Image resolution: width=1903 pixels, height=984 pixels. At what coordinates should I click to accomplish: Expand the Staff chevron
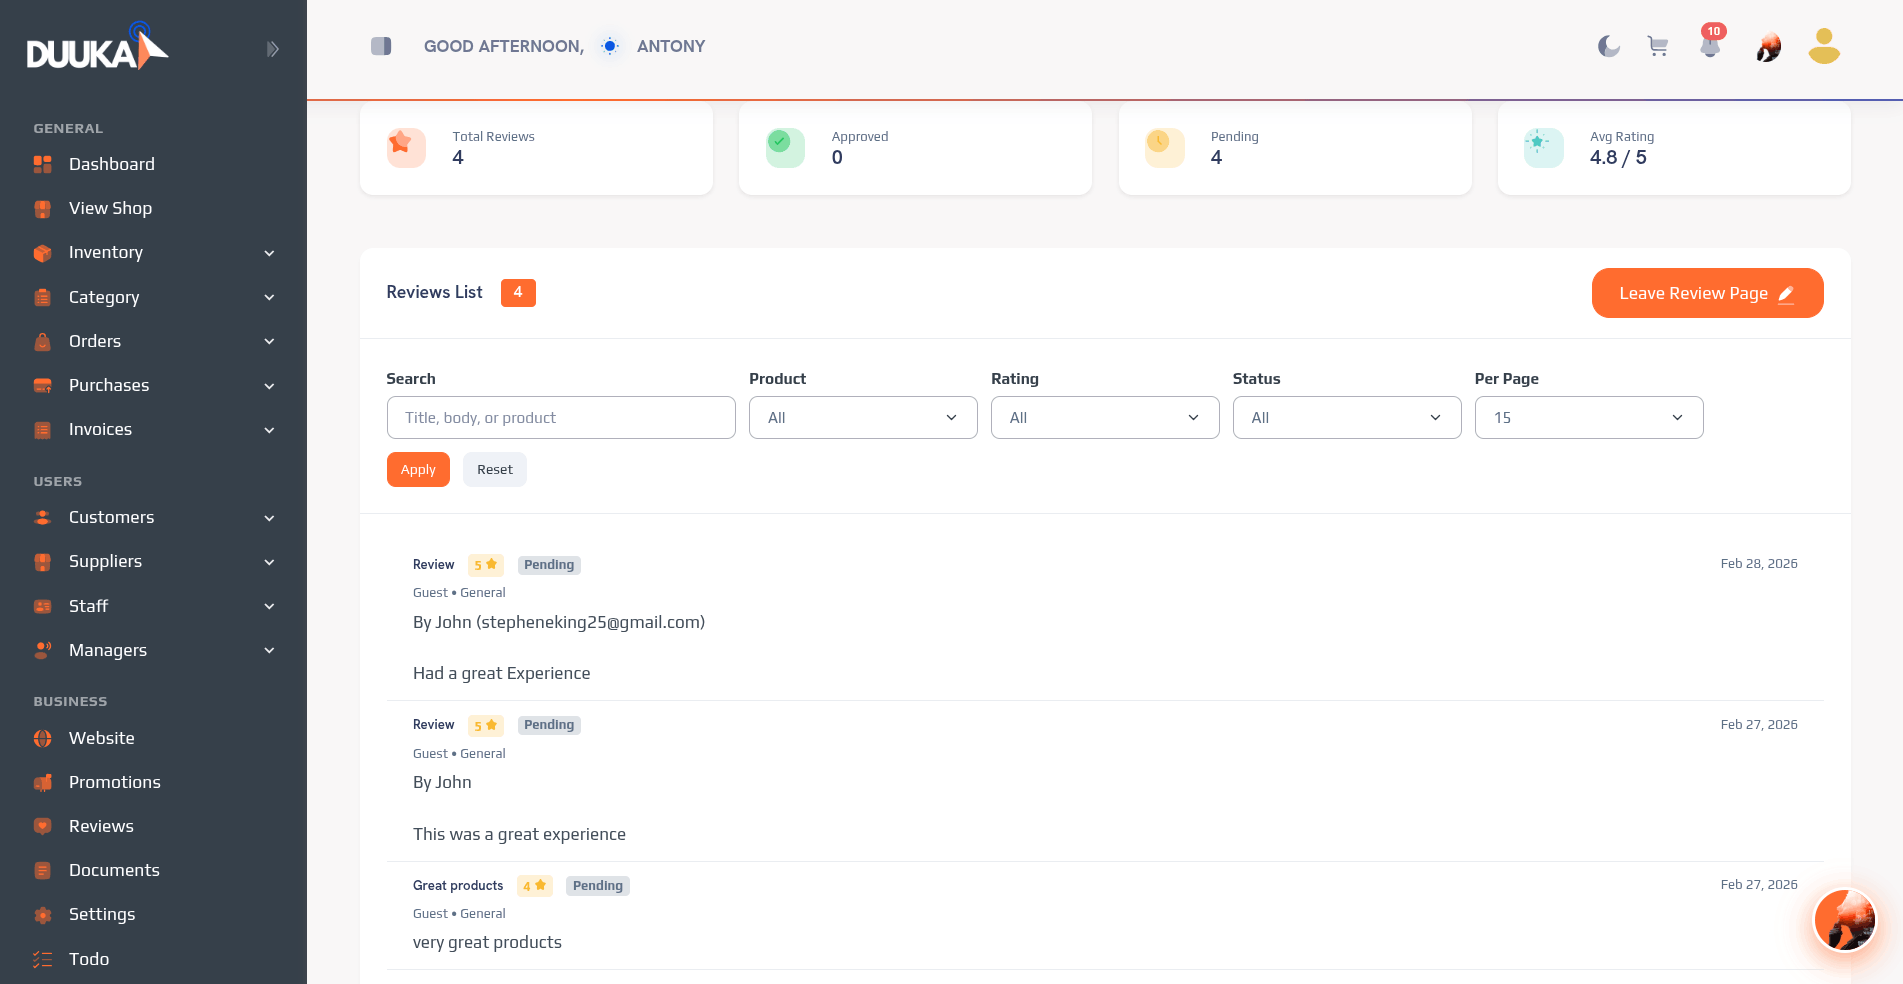click(269, 606)
